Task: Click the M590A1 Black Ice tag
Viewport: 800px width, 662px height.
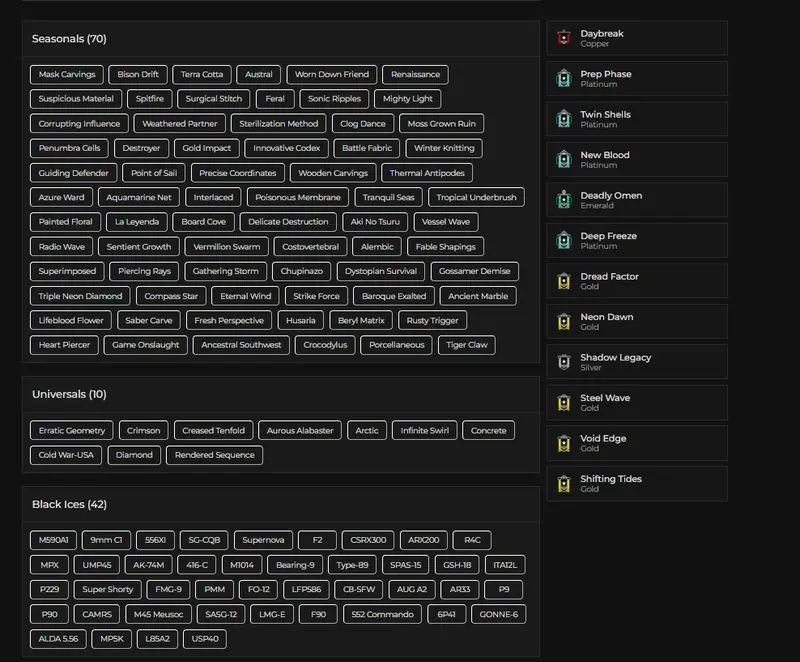Action: click(53, 540)
